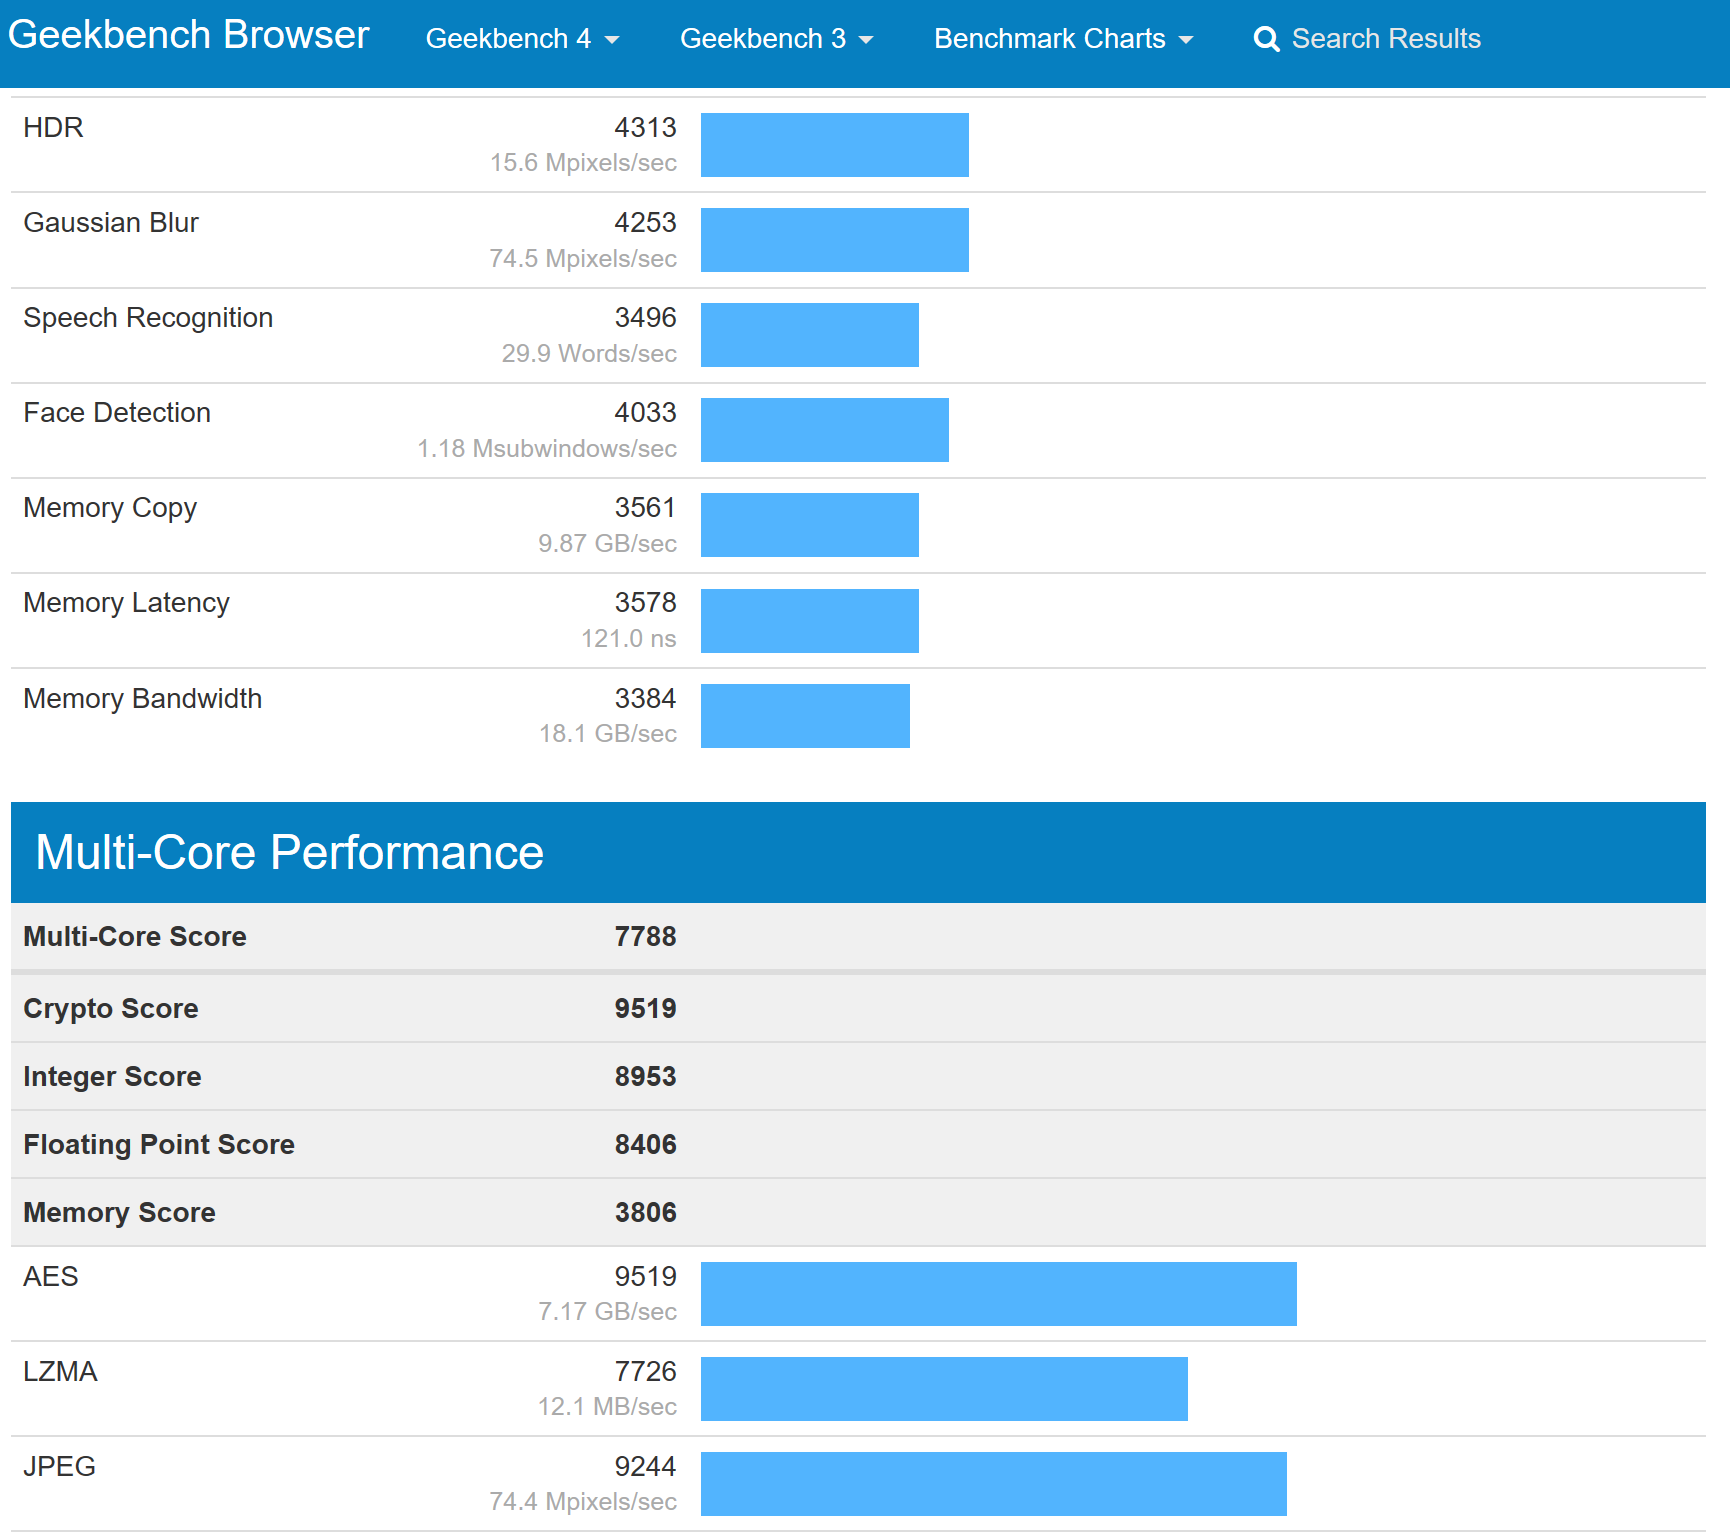The height and width of the screenshot is (1539, 1730).
Task: Click the 7.17 GB/sec value
Action: 607,1312
